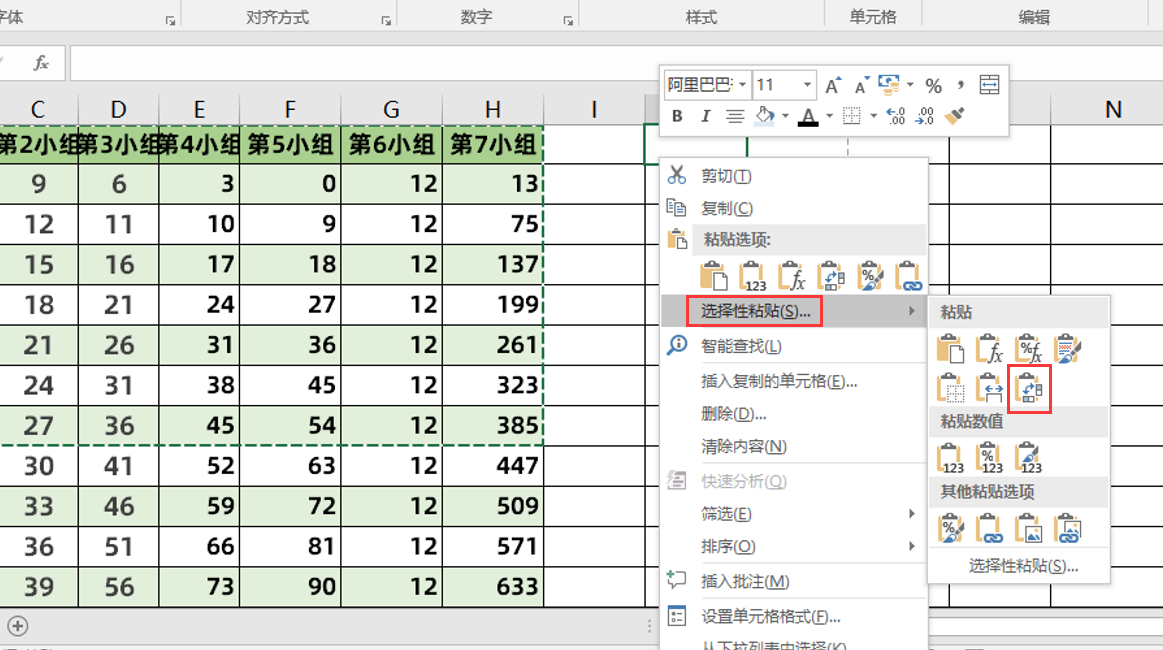
Task: Open 设置单元格格式(F)... dialog
Action: 794,616
